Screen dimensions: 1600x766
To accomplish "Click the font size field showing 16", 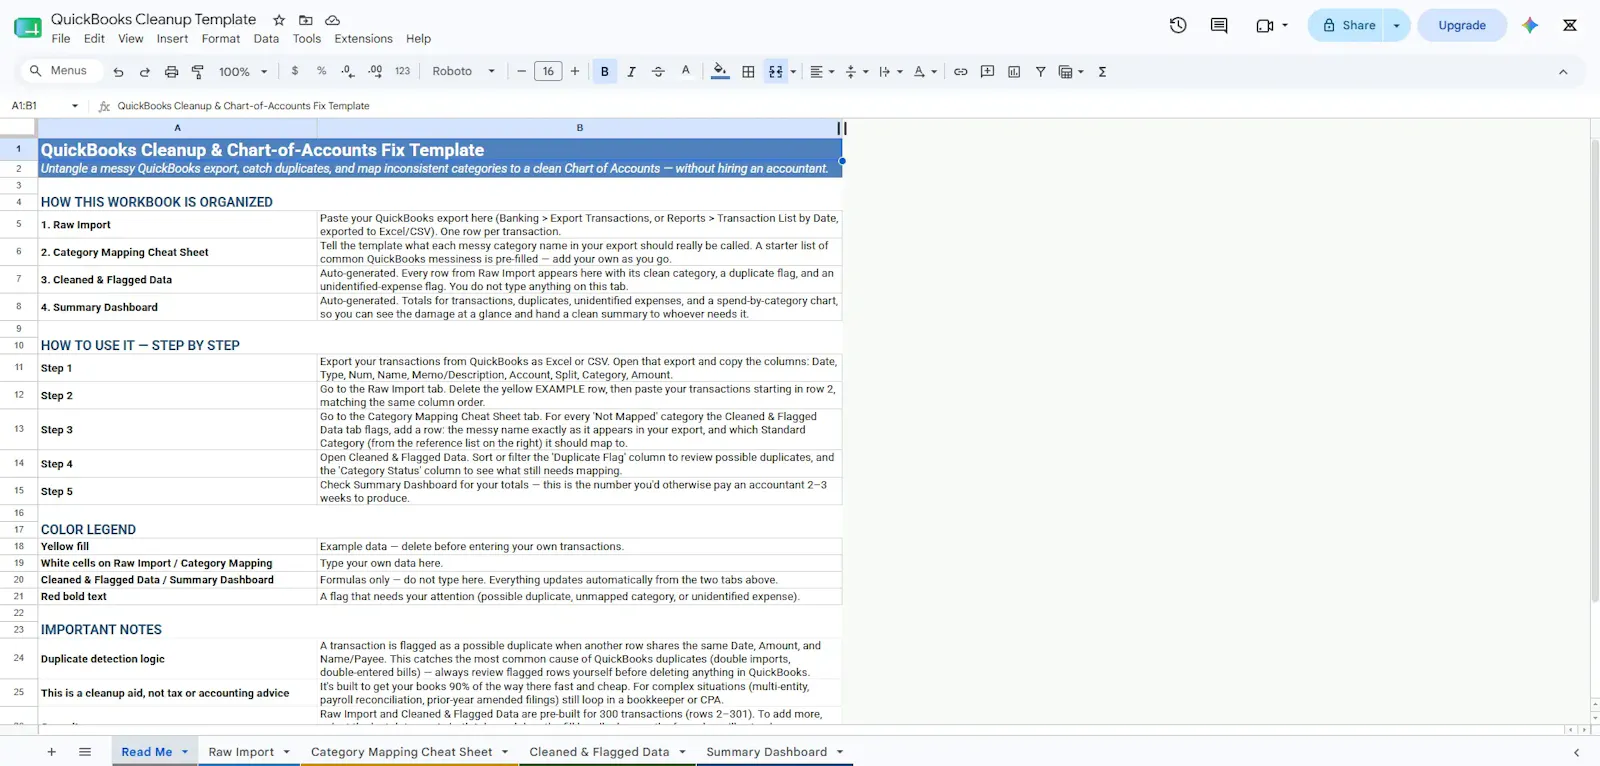I will coord(548,71).
